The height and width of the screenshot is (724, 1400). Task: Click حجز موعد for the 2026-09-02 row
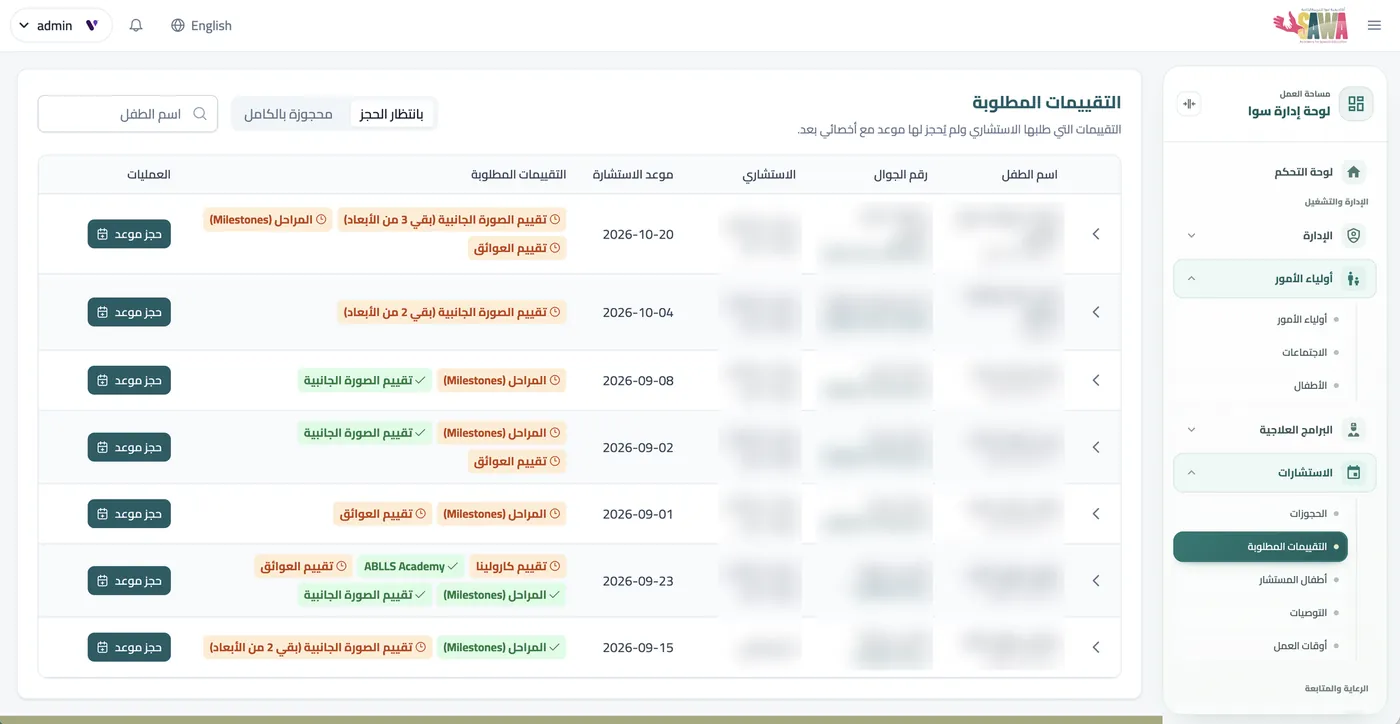click(x=129, y=447)
